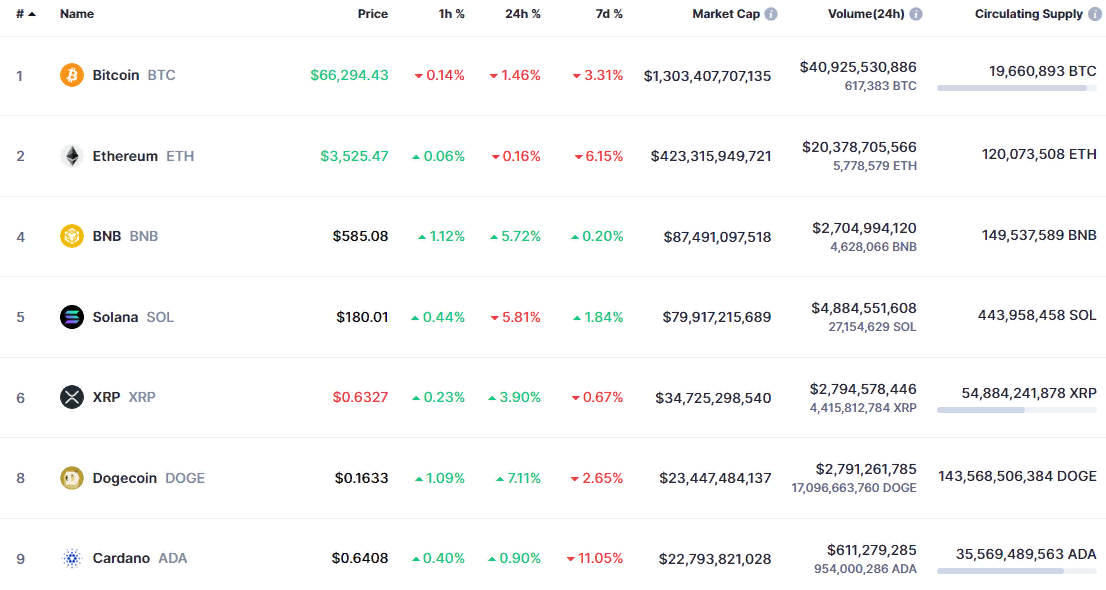1106x590 pixels.
Task: Click Solana 24h change 5.81%
Action: (x=515, y=317)
